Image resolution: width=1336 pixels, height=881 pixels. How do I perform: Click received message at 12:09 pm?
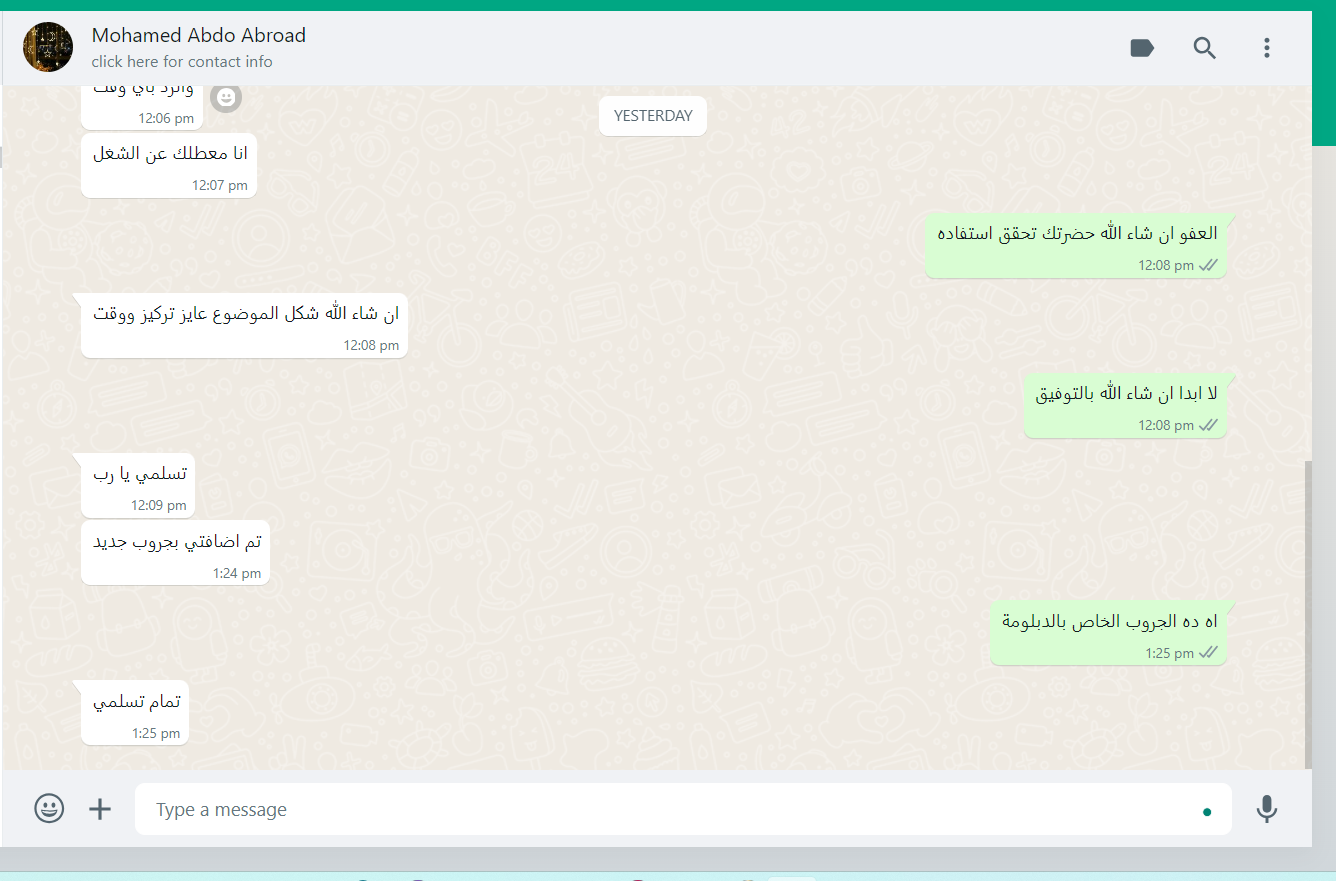pos(138,484)
